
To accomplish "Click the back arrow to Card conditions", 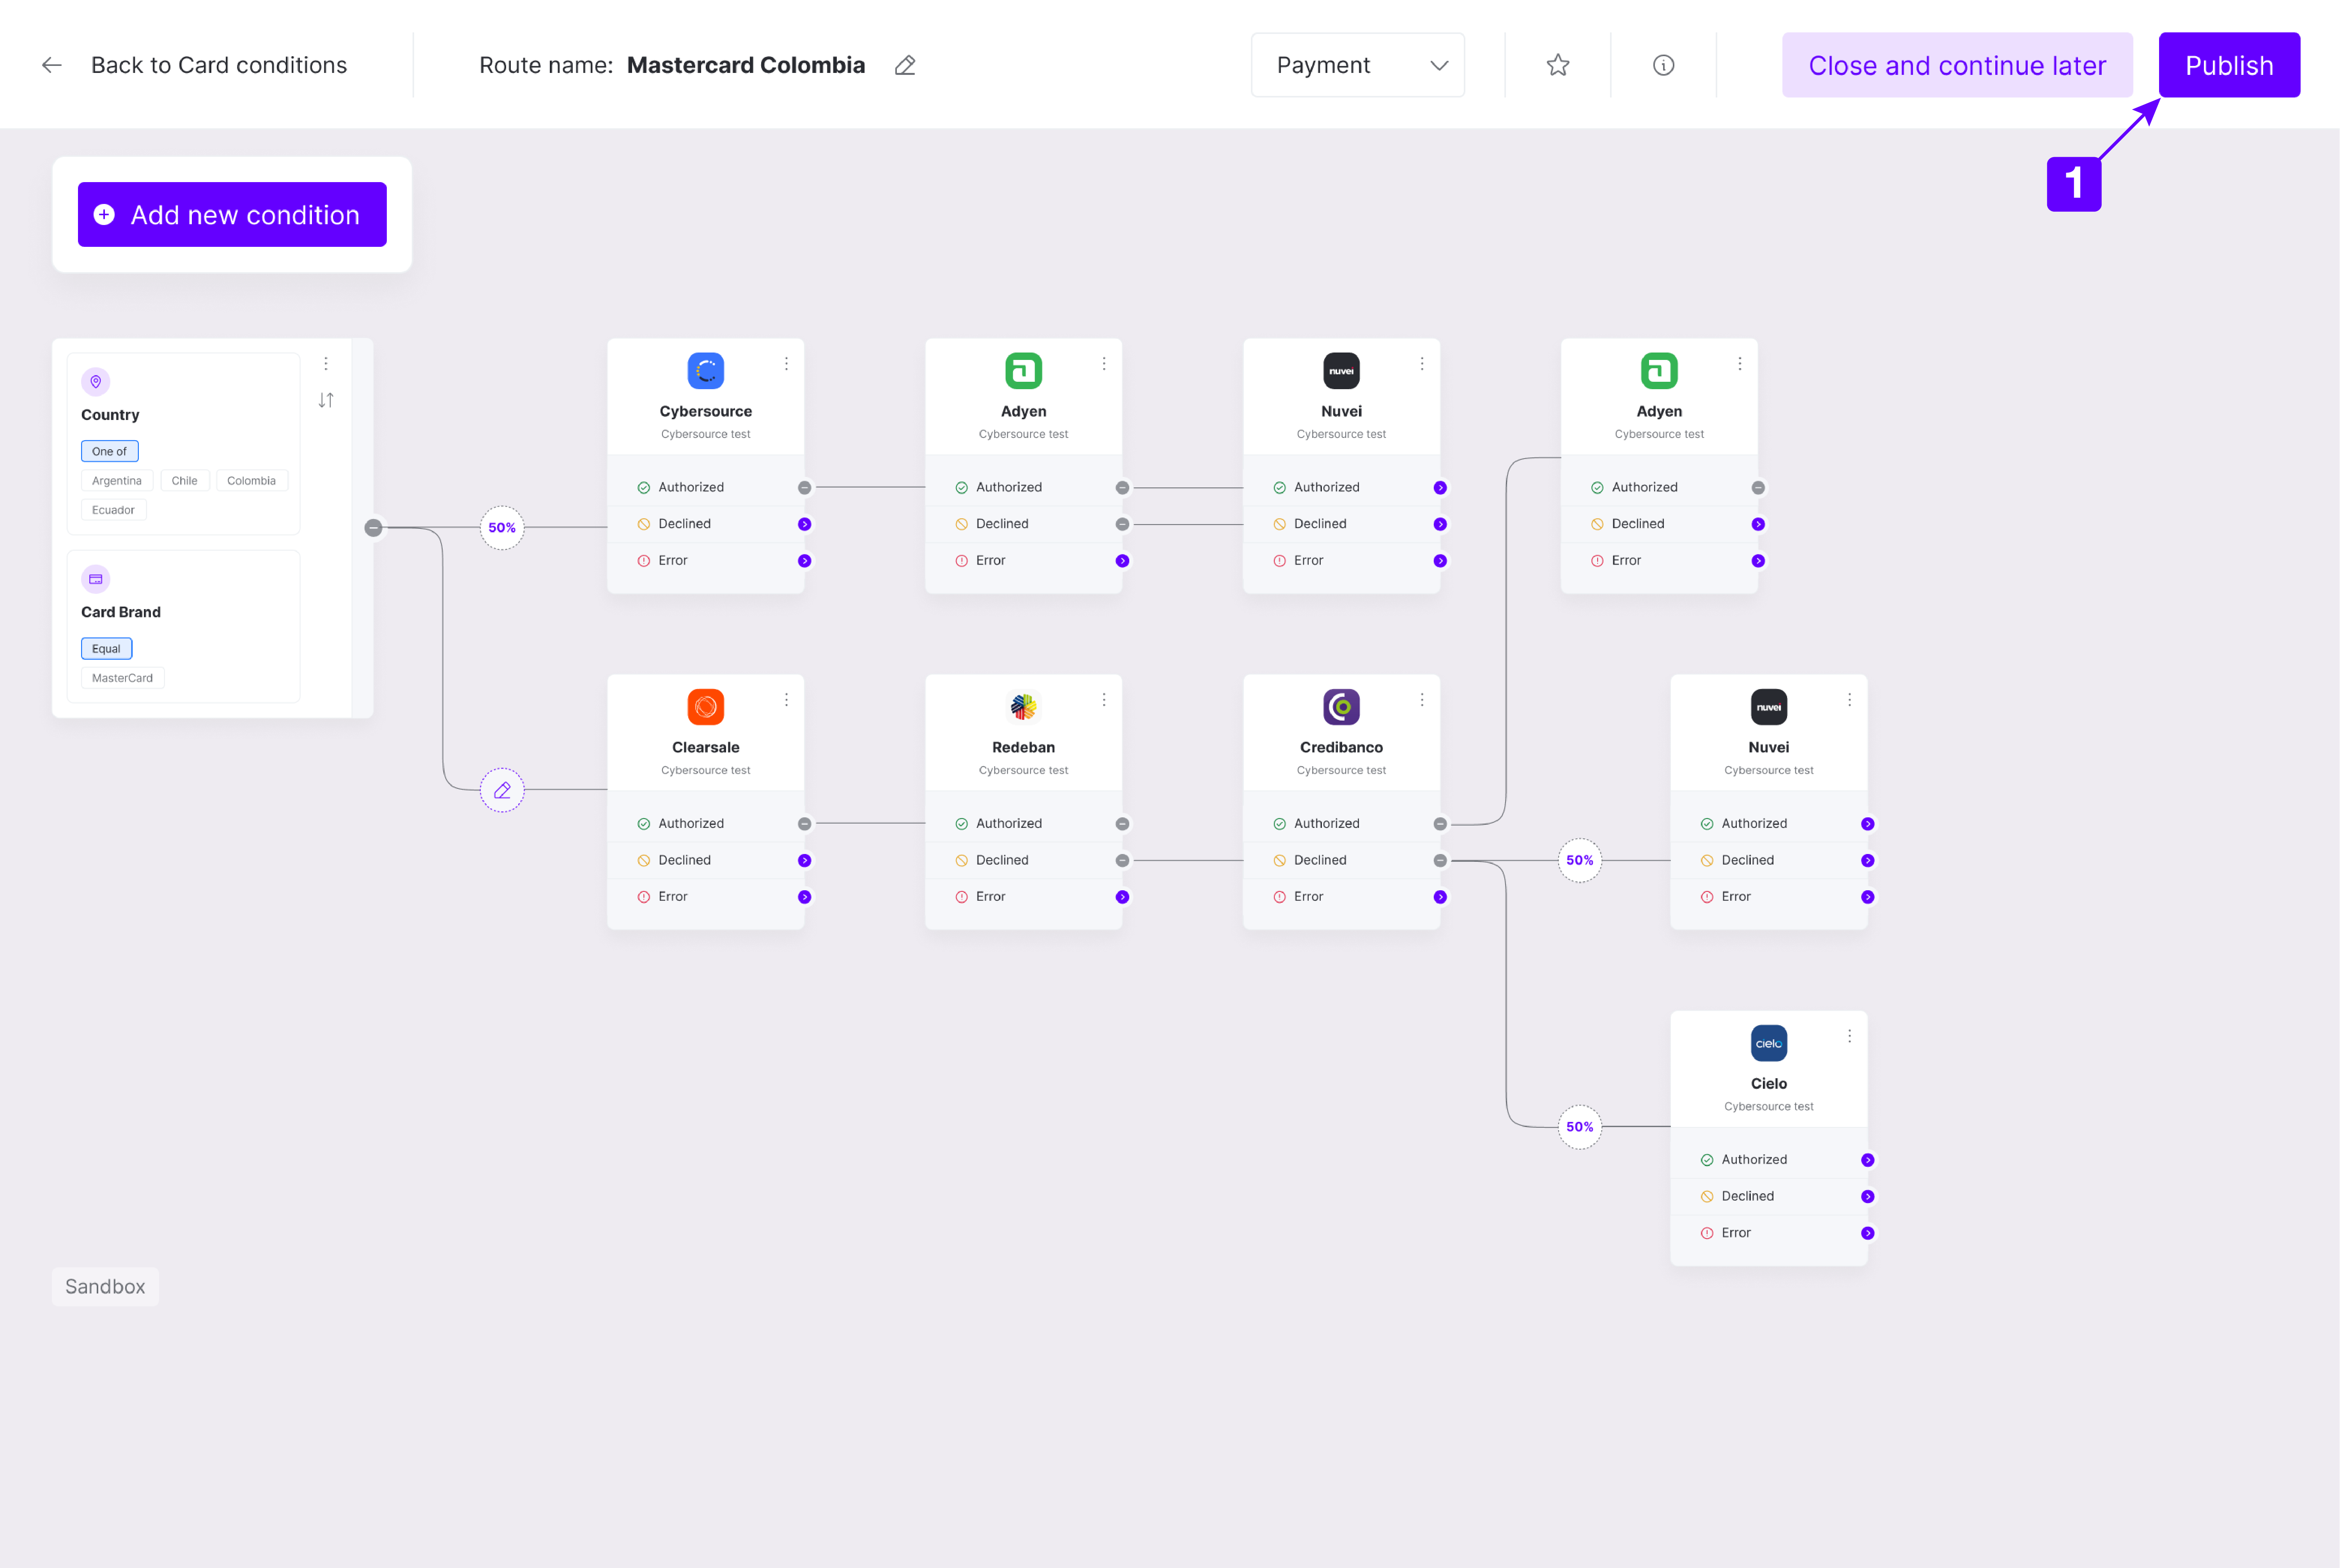I will tap(52, 65).
